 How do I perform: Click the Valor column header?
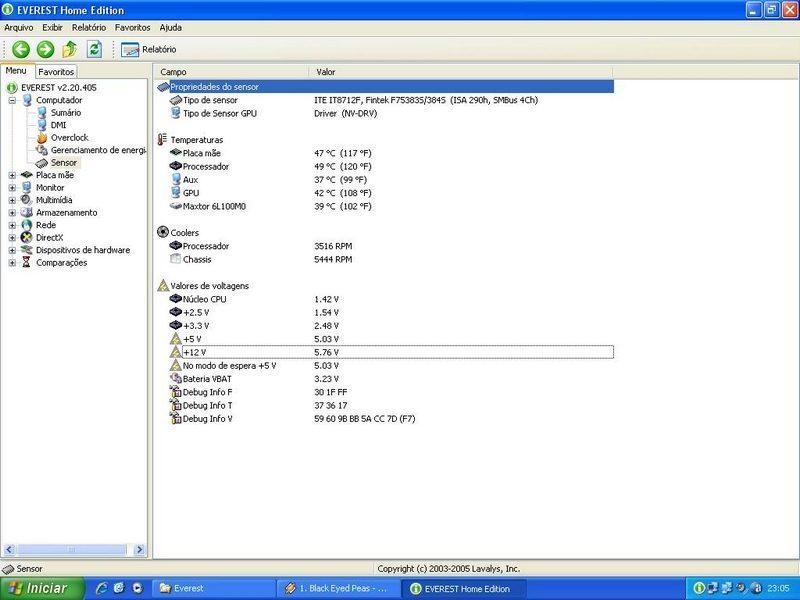(x=326, y=72)
